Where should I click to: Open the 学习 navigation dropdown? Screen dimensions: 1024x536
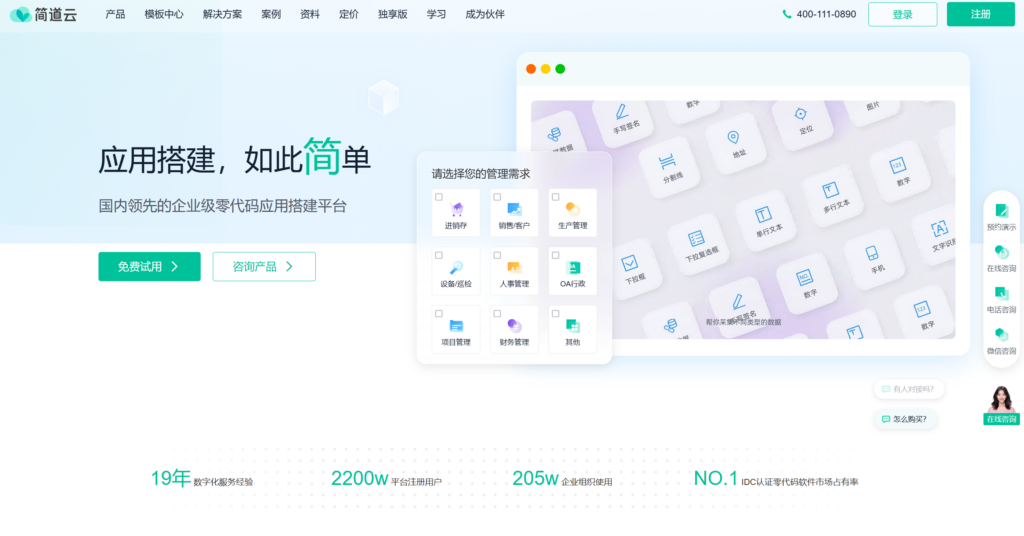tap(436, 15)
